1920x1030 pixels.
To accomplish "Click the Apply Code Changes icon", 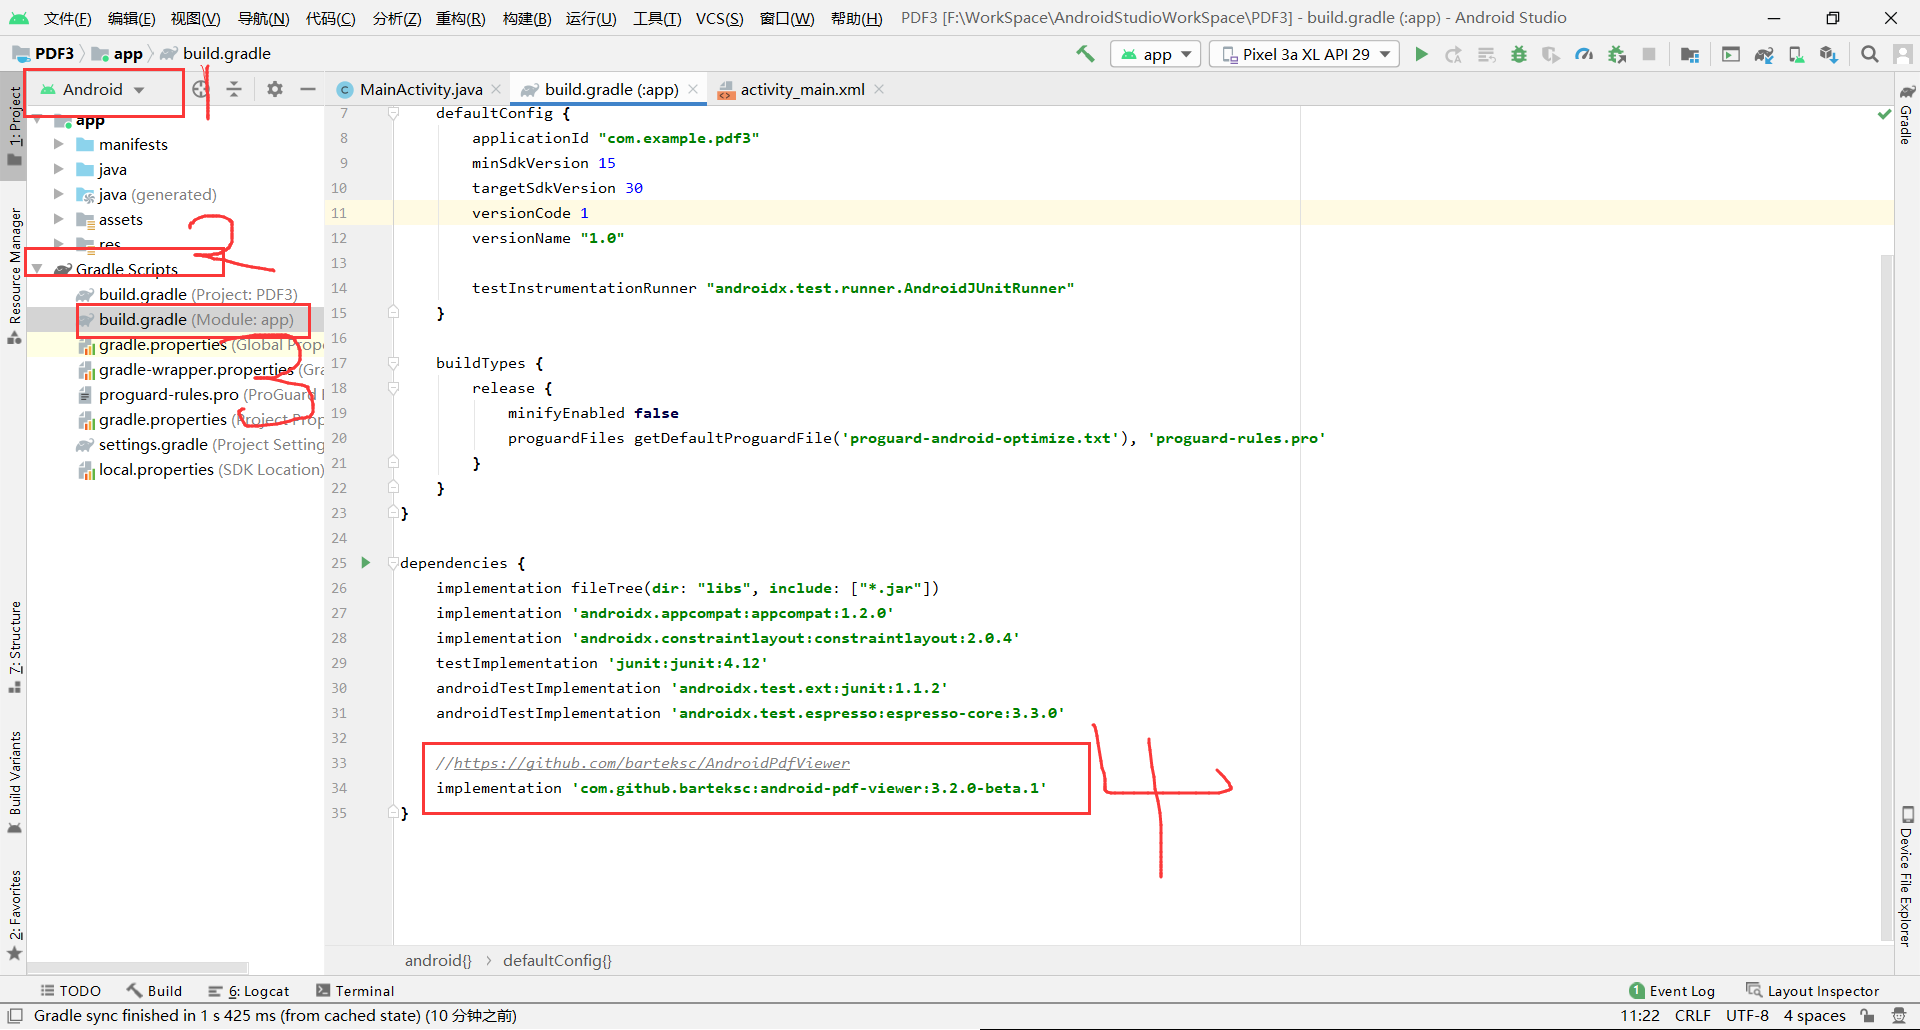I will click(1487, 54).
